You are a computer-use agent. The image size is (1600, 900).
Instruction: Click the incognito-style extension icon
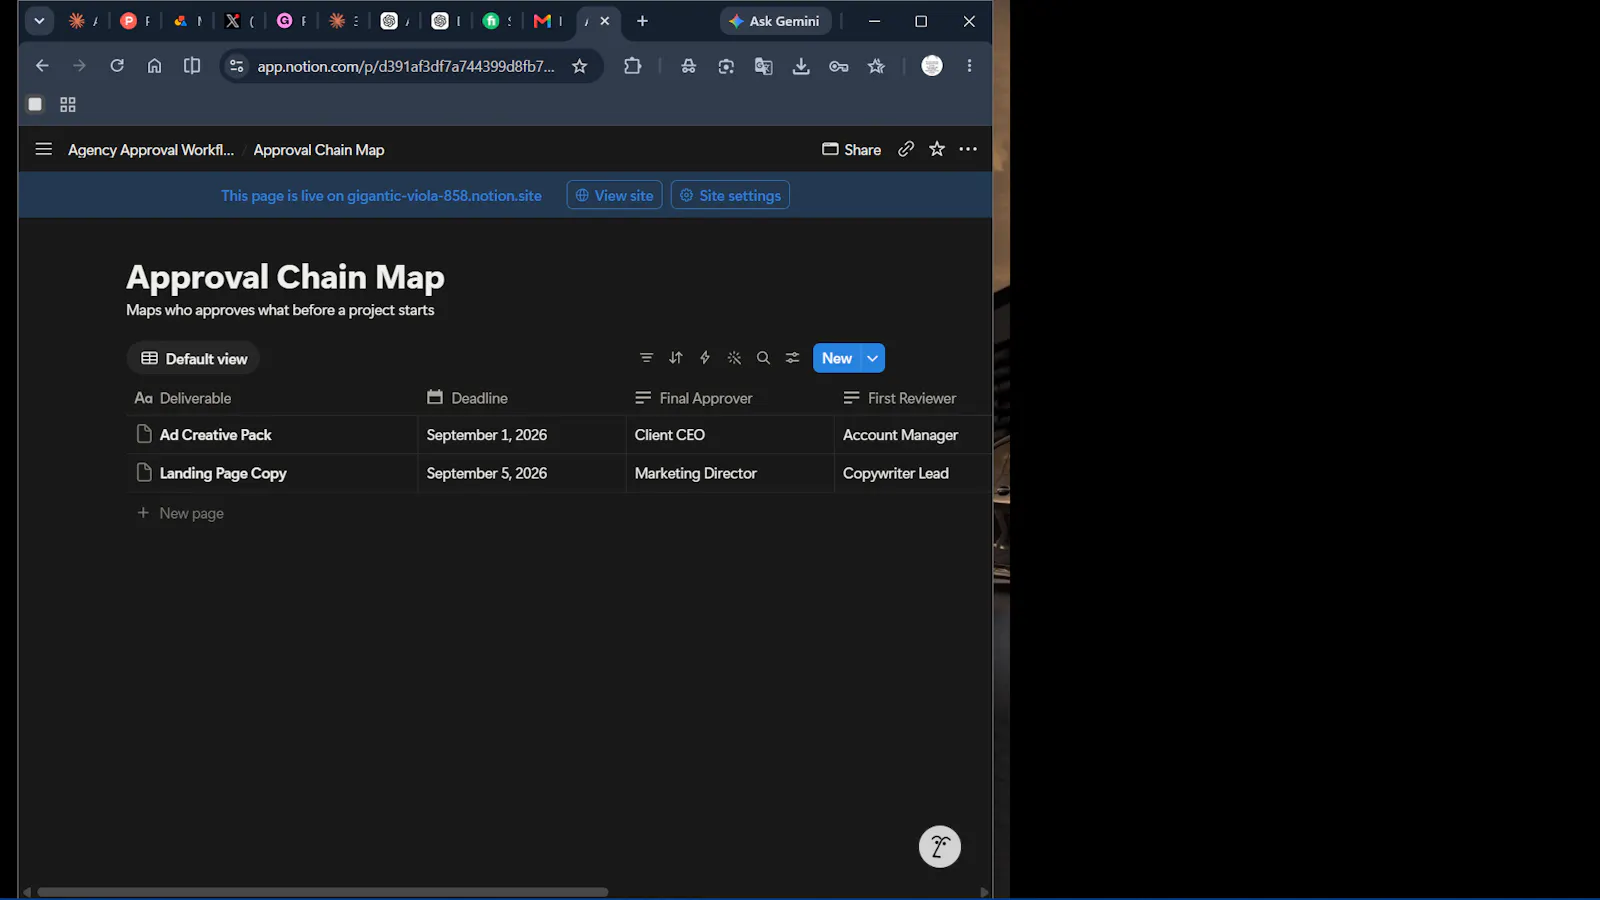(688, 66)
